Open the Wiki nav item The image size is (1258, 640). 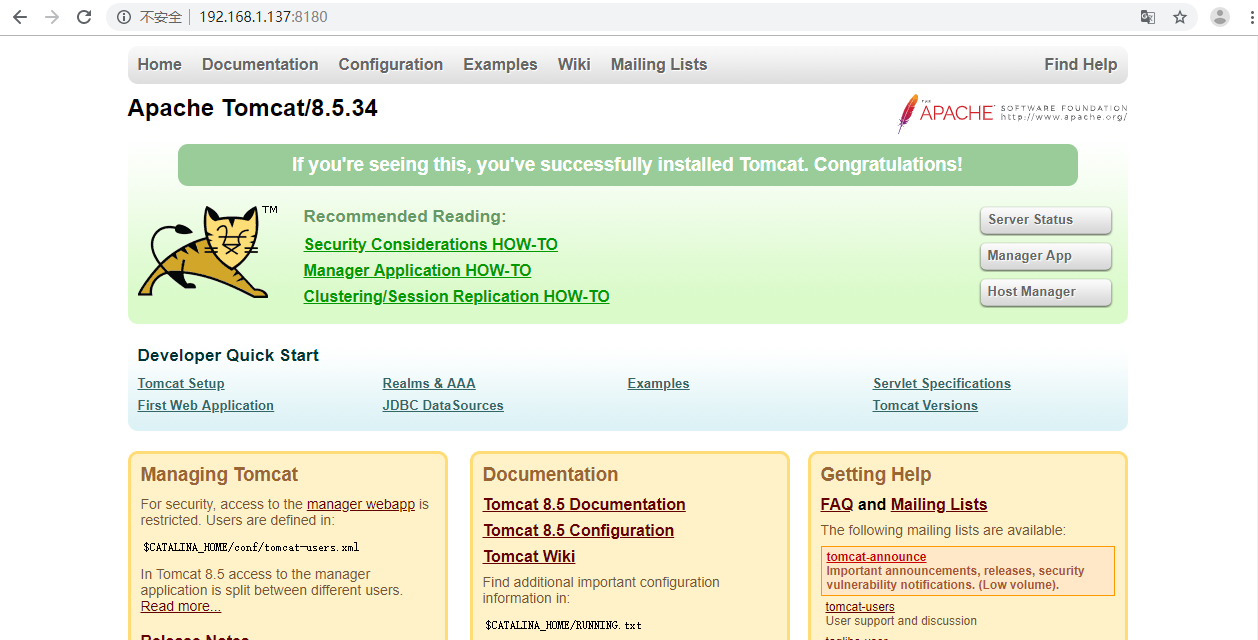(574, 64)
